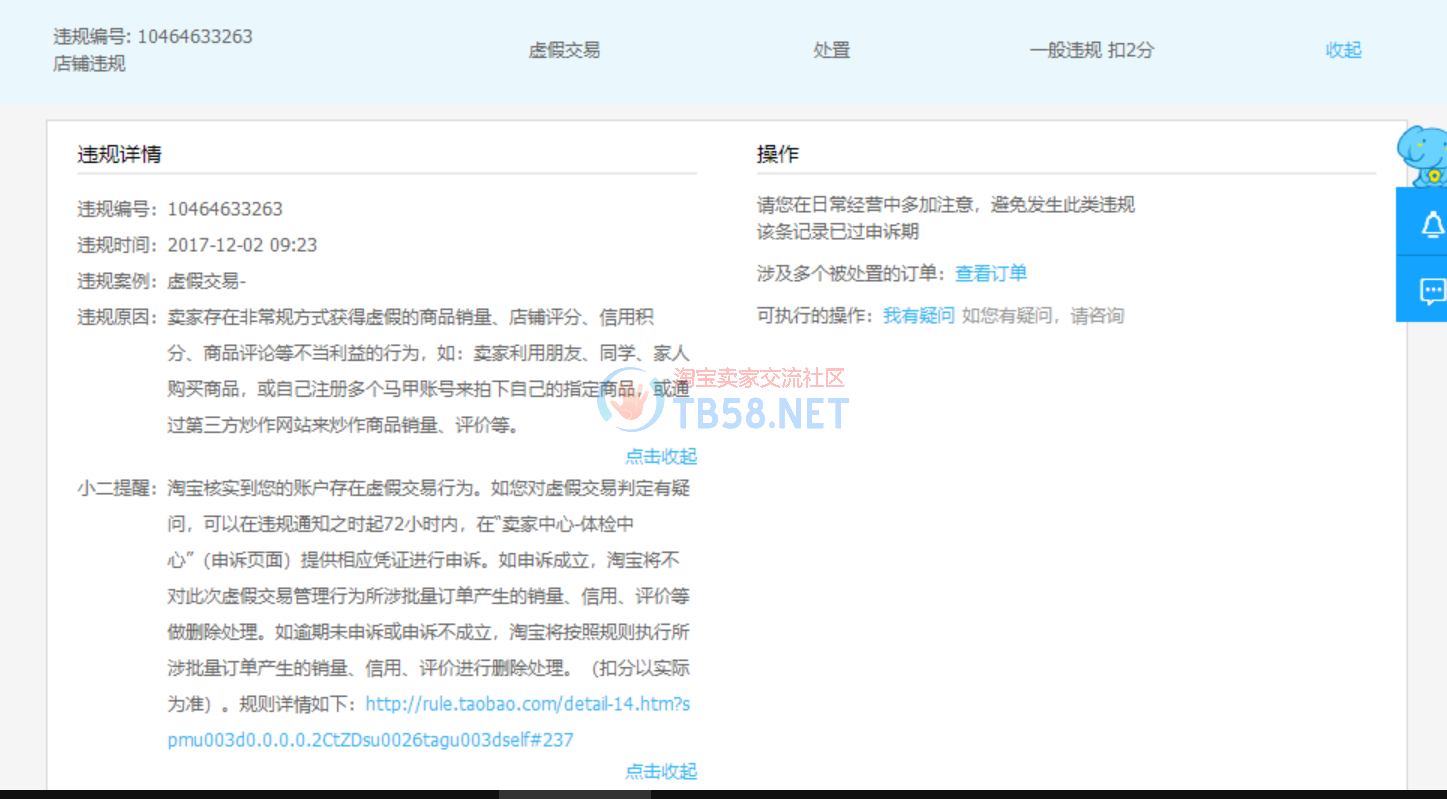Open the 查看订单 link
The image size is (1447, 799).
(991, 273)
